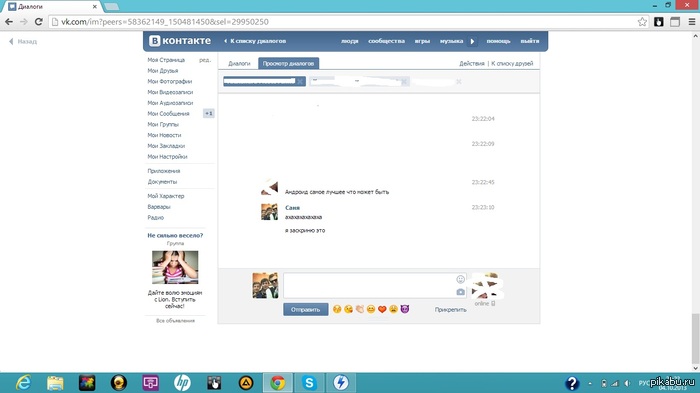Image resolution: width=700 pixels, height=393 pixels.
Task: Insert the grinning face emoji
Action: click(x=371, y=309)
